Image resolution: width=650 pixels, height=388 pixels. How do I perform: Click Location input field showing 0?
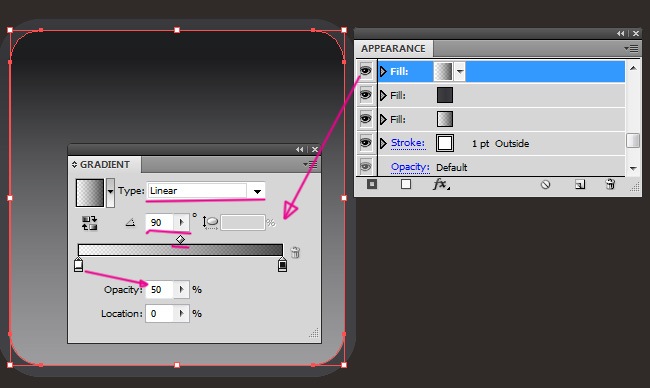point(160,313)
